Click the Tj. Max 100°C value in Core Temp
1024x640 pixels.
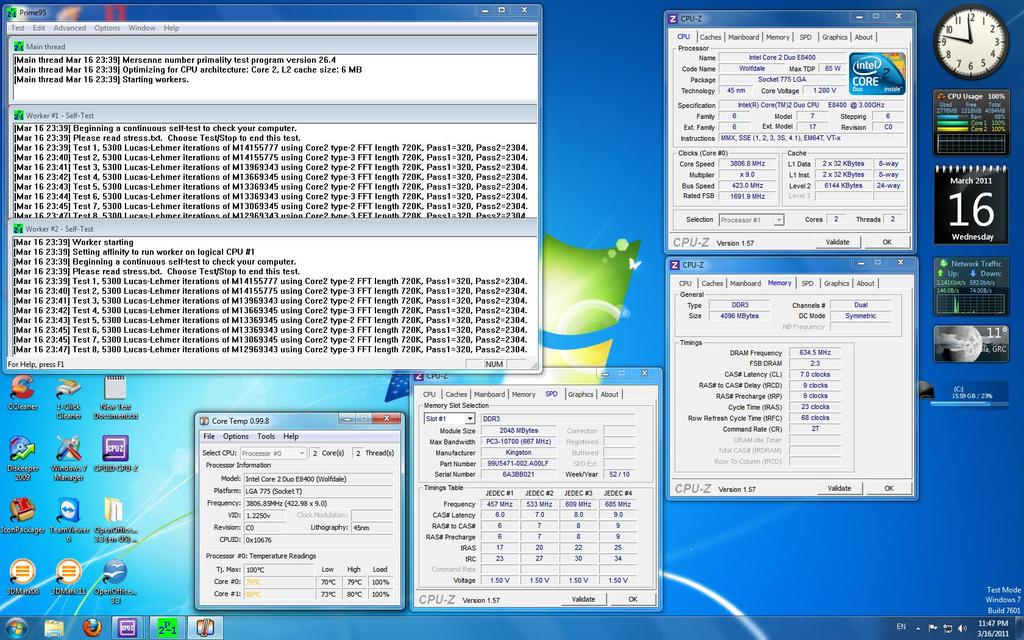tap(279, 569)
